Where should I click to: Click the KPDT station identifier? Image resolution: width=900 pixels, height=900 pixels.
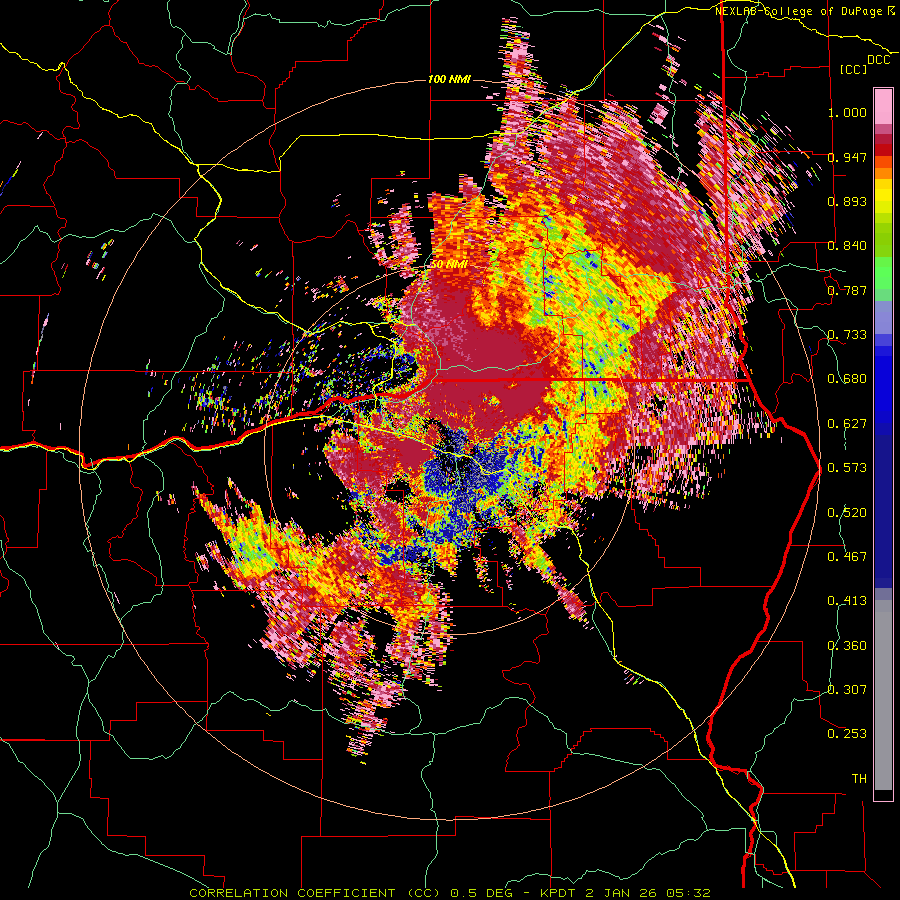(560, 893)
